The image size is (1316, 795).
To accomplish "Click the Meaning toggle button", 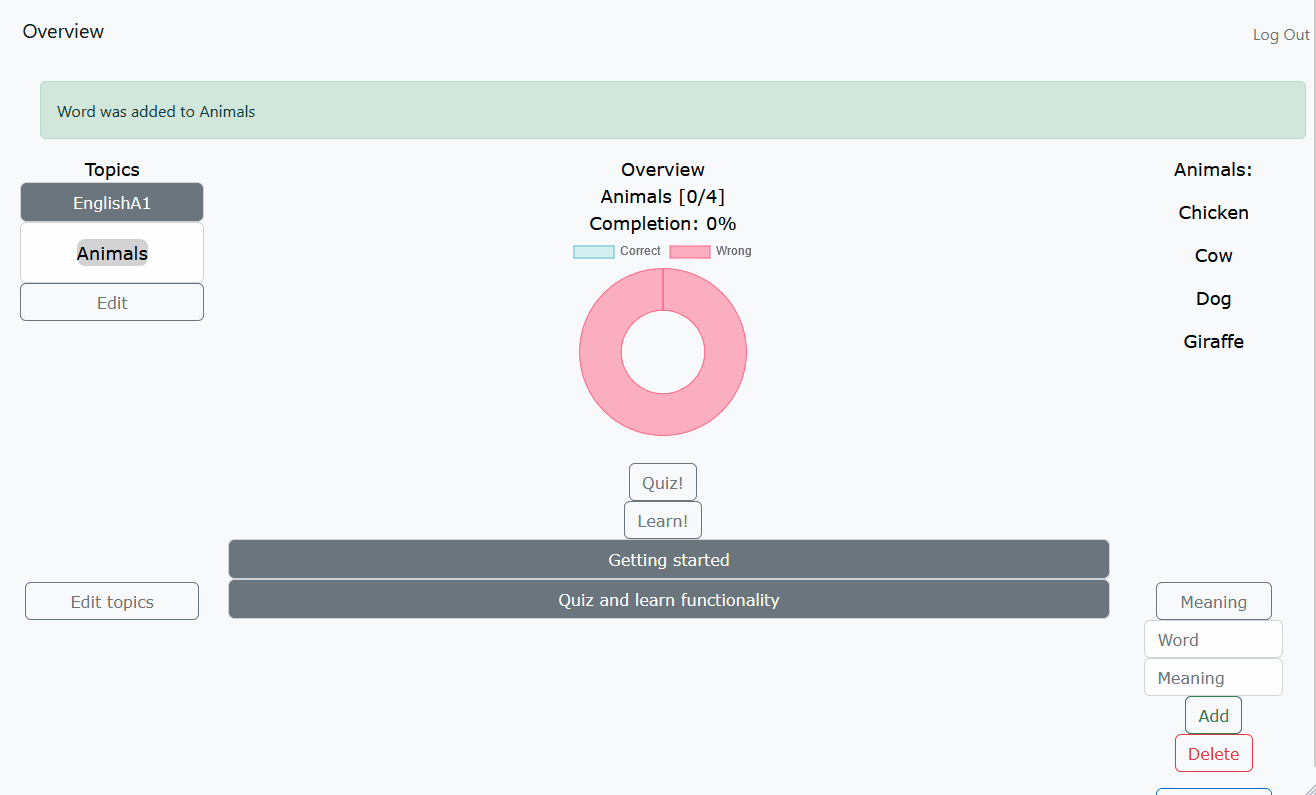I will click(x=1213, y=602).
